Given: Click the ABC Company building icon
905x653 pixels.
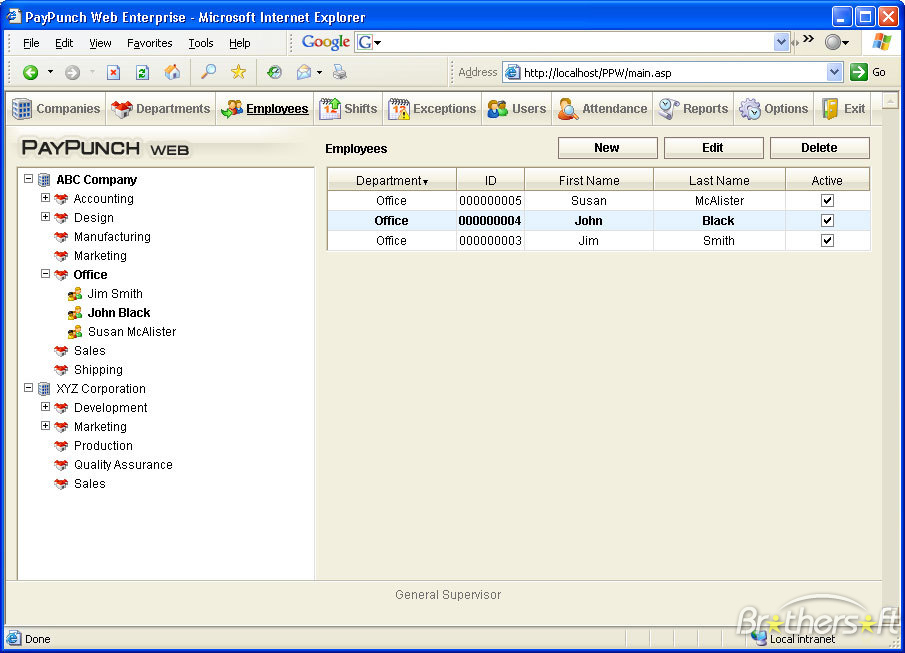Looking at the screenshot, I should (x=44, y=180).
